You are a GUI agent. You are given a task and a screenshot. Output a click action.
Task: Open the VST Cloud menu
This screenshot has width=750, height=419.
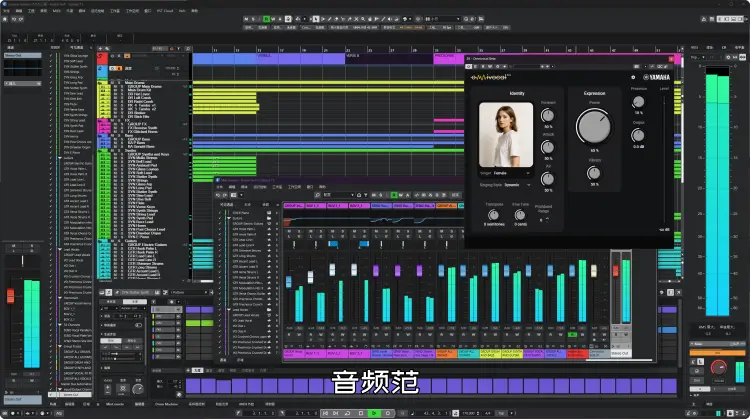pos(162,10)
